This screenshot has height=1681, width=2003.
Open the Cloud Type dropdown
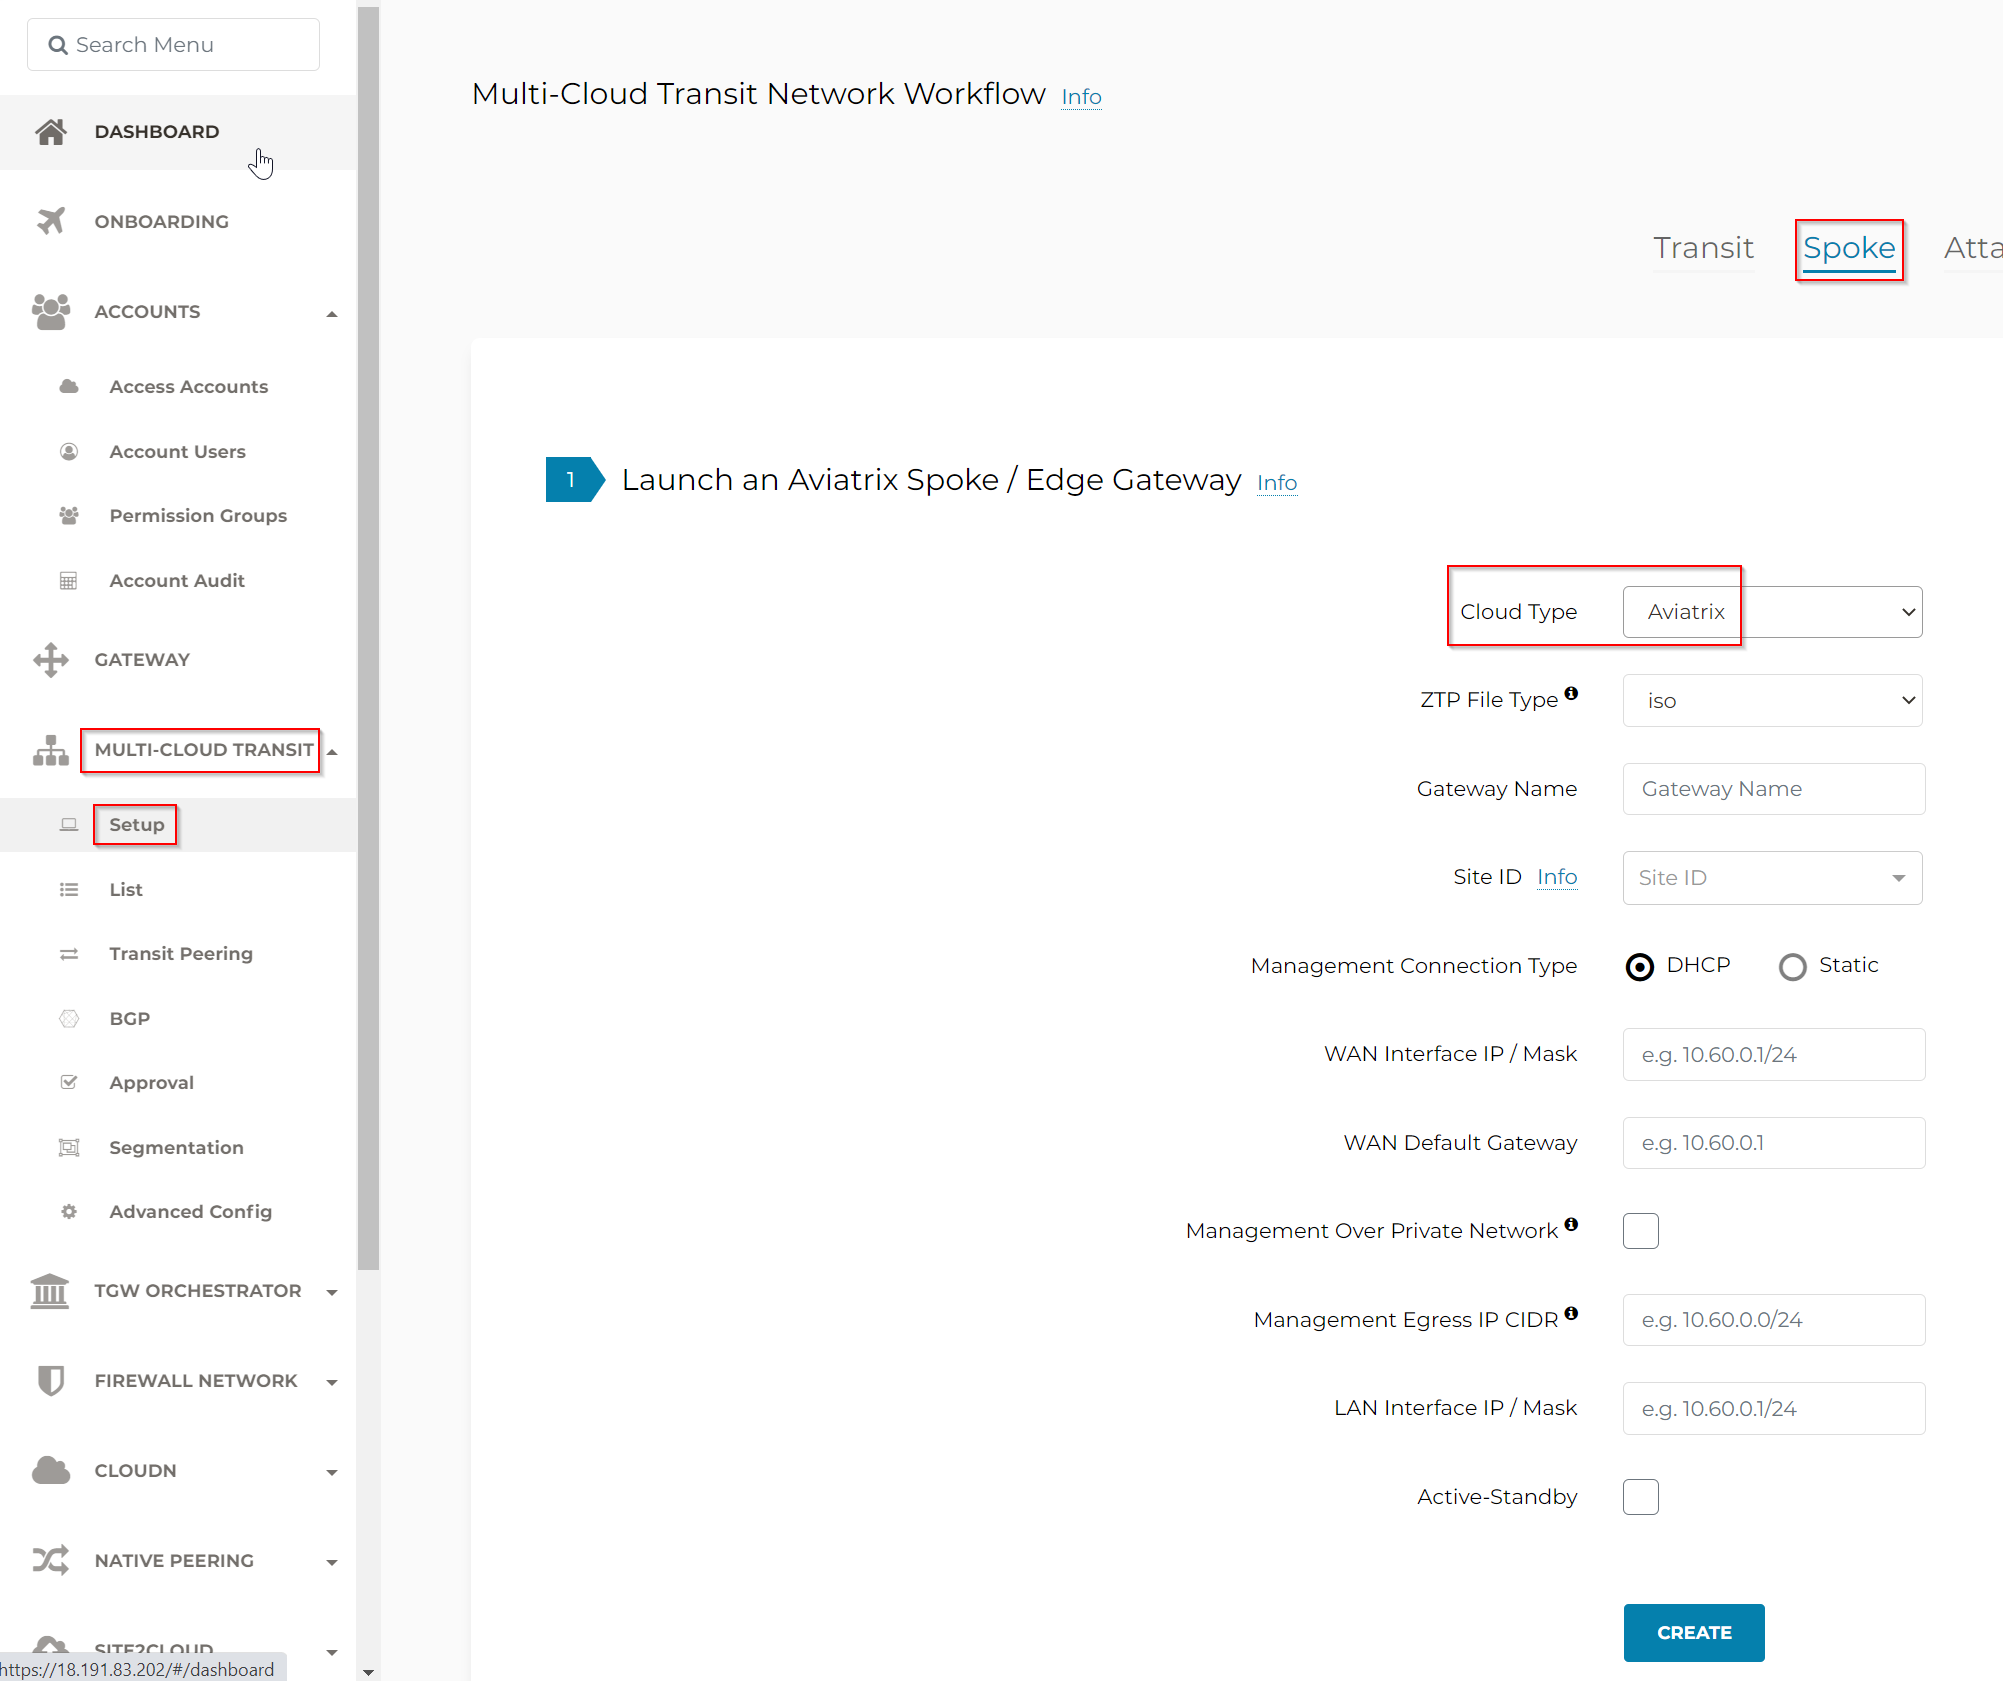tap(1772, 612)
